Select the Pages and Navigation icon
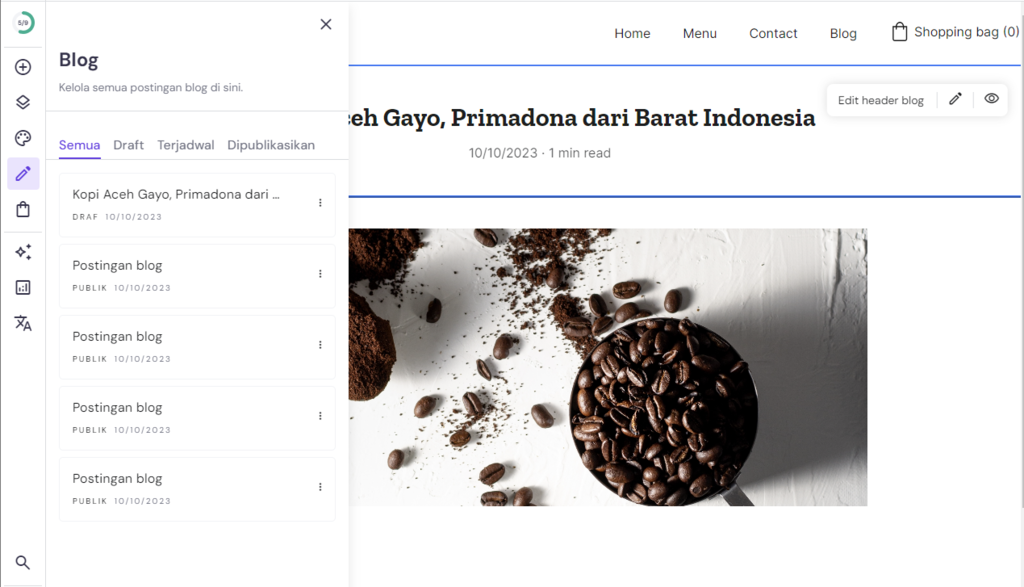Screen dimensions: 1024x587 click(22, 101)
